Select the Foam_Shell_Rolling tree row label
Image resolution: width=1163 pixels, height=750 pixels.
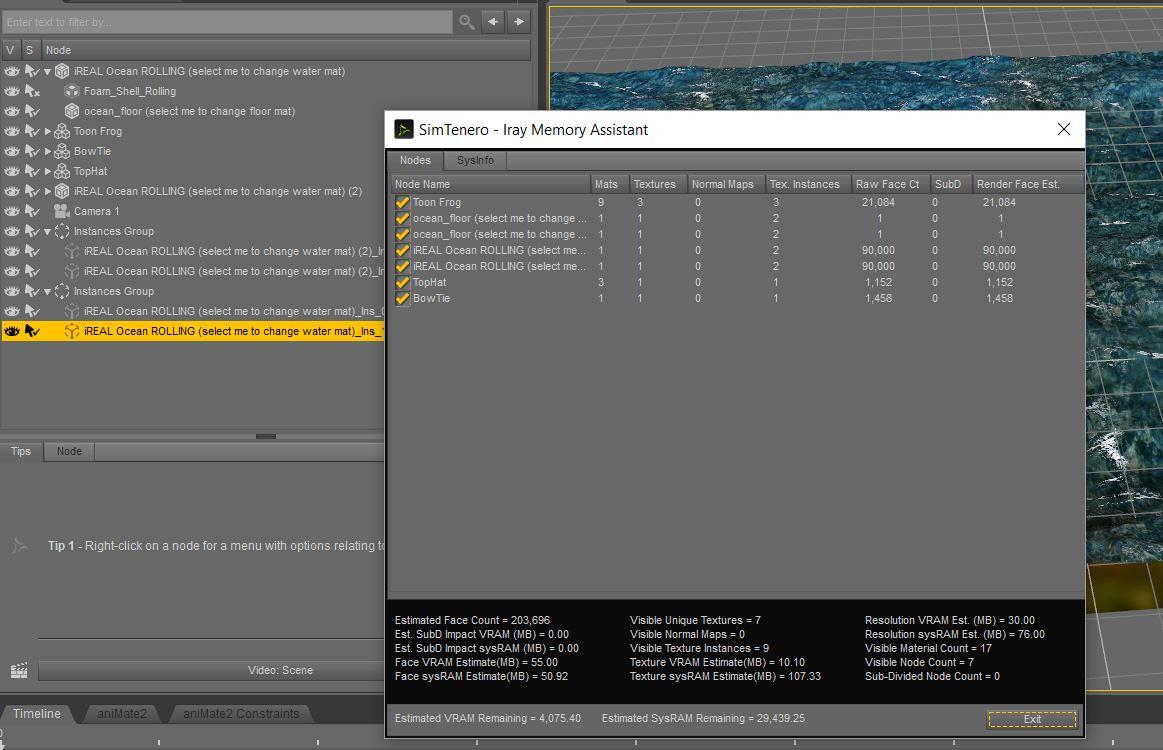[x=130, y=91]
